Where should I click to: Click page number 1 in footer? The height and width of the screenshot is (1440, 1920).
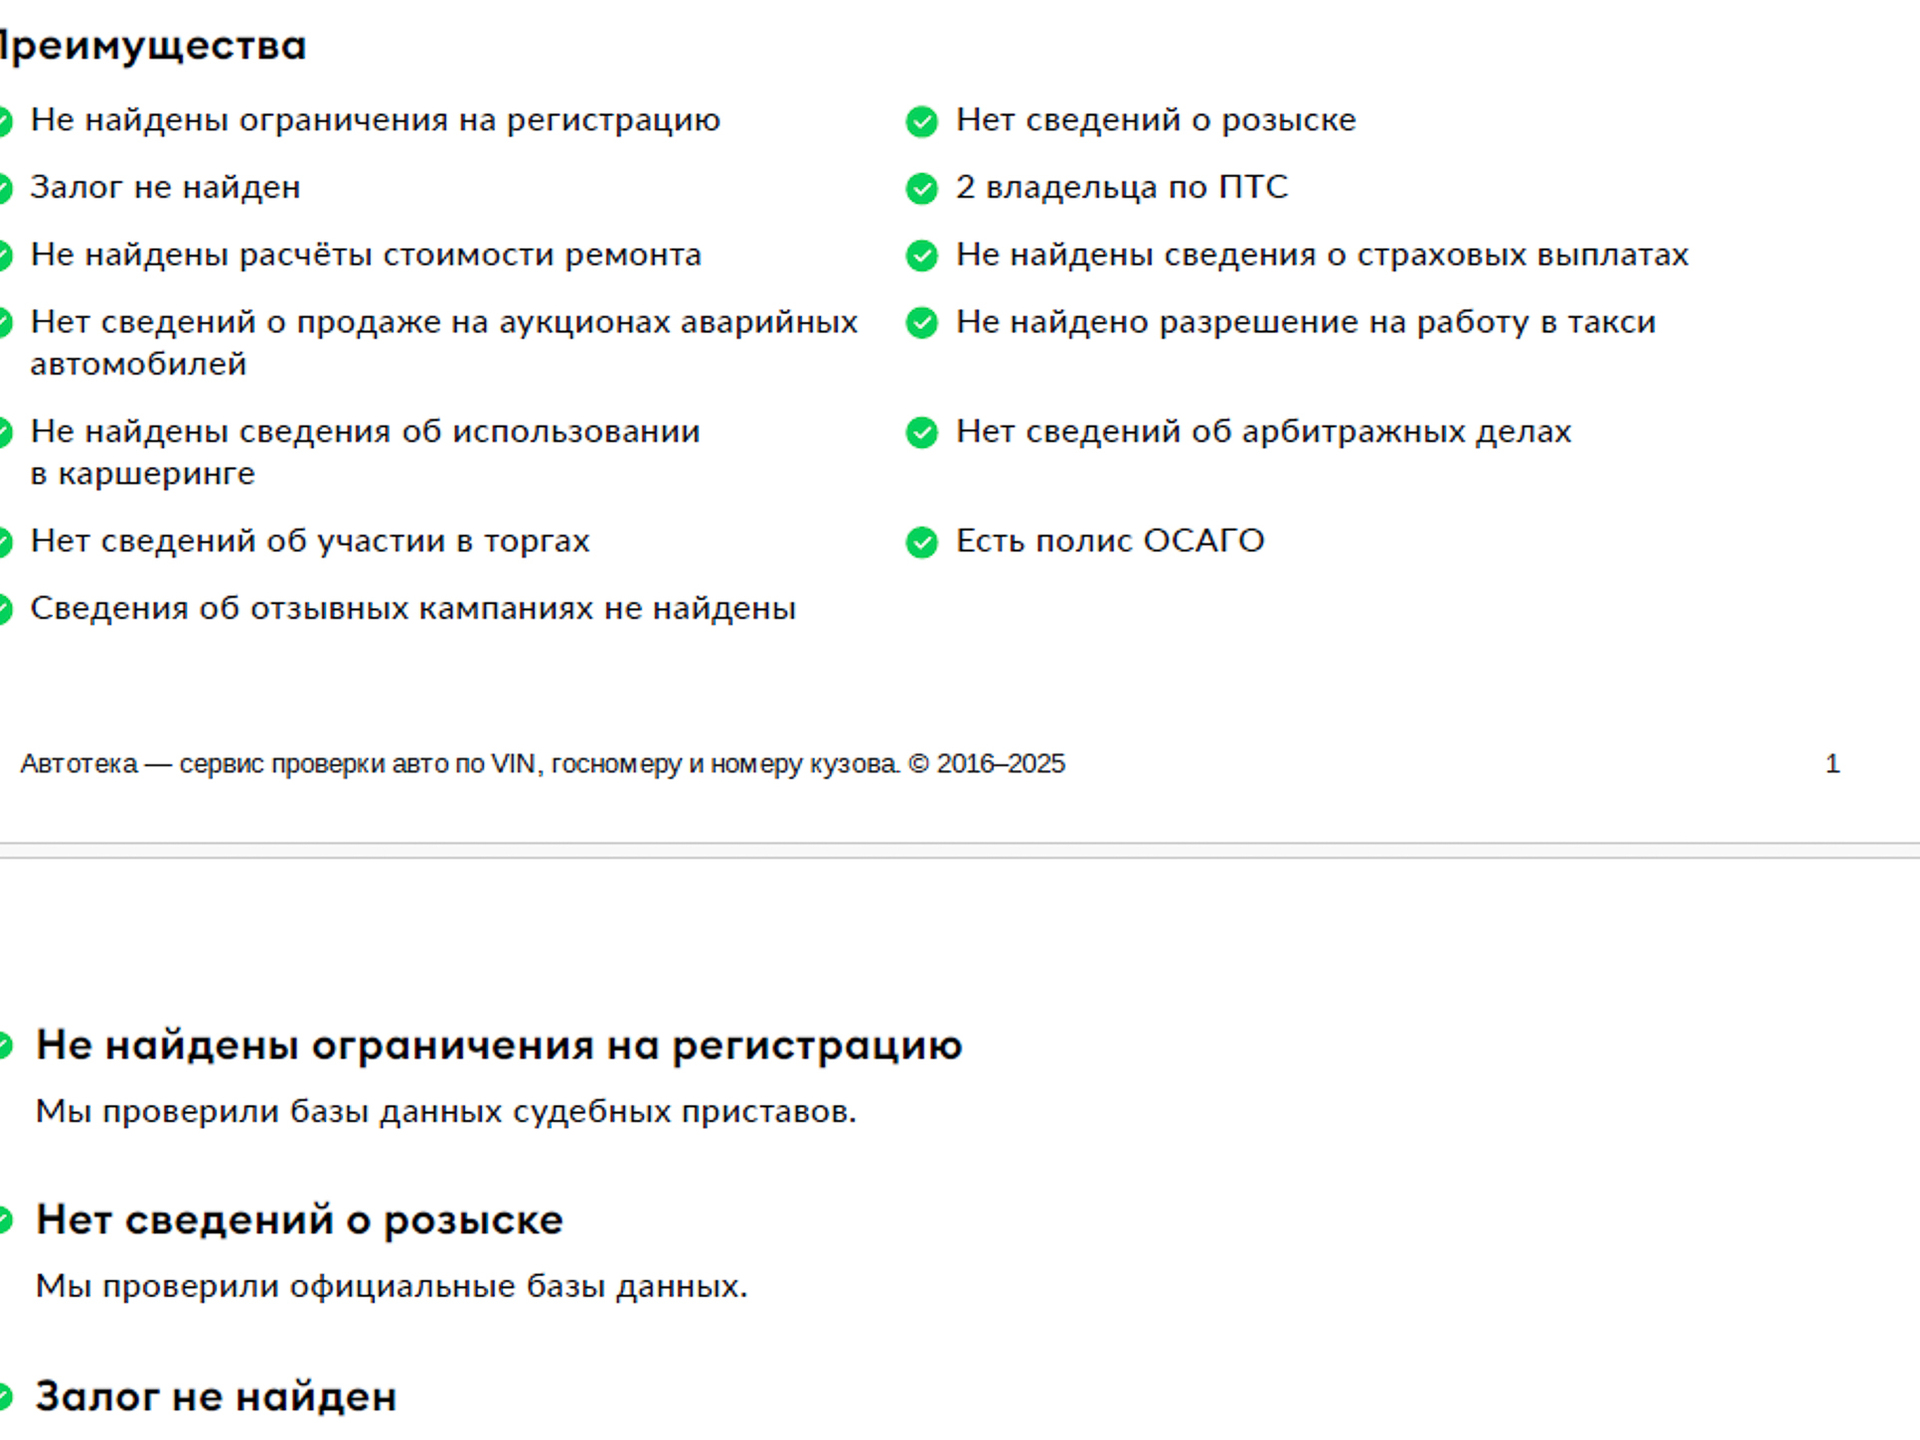coord(1832,764)
